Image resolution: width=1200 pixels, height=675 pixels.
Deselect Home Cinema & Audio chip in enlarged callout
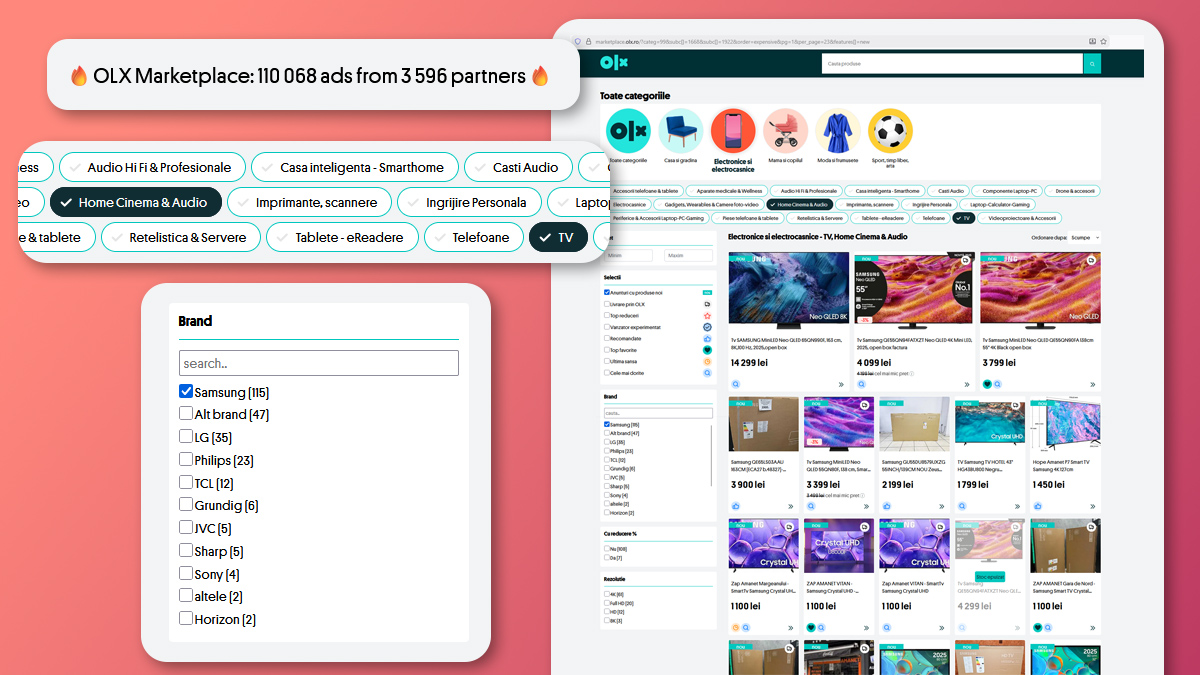135,202
